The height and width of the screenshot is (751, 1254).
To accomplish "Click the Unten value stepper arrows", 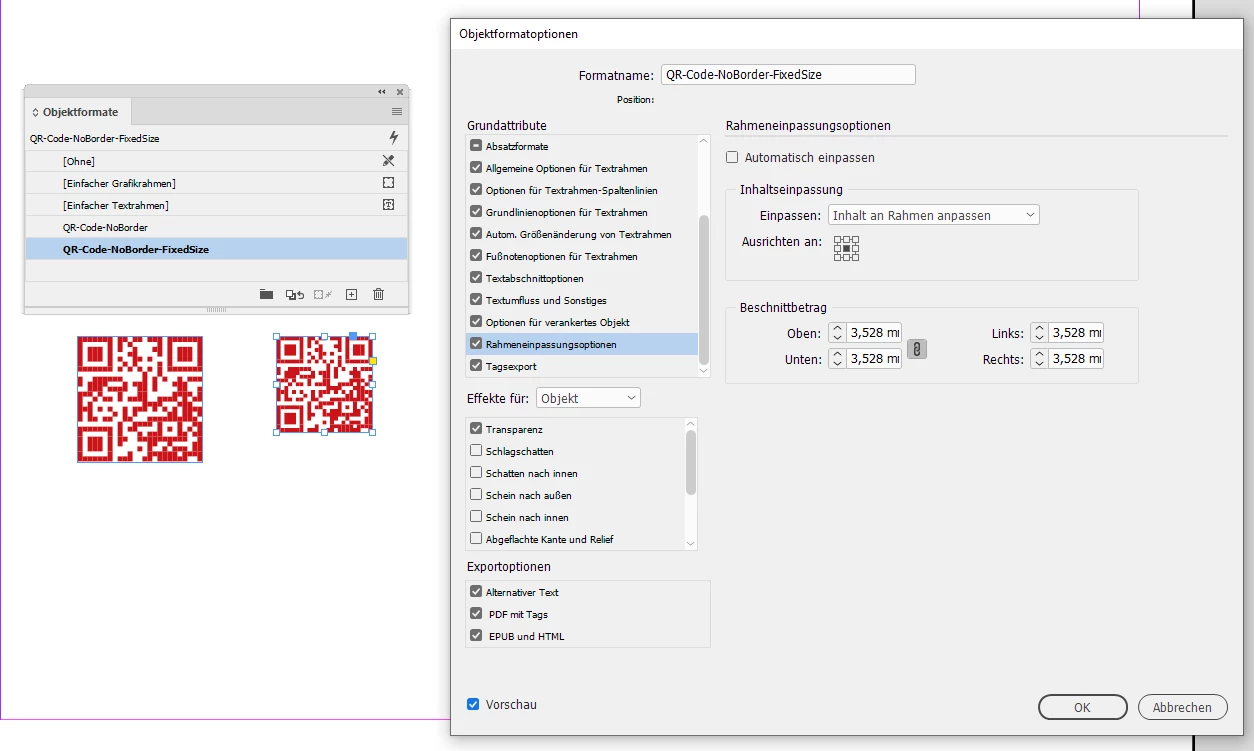I will (x=837, y=358).
